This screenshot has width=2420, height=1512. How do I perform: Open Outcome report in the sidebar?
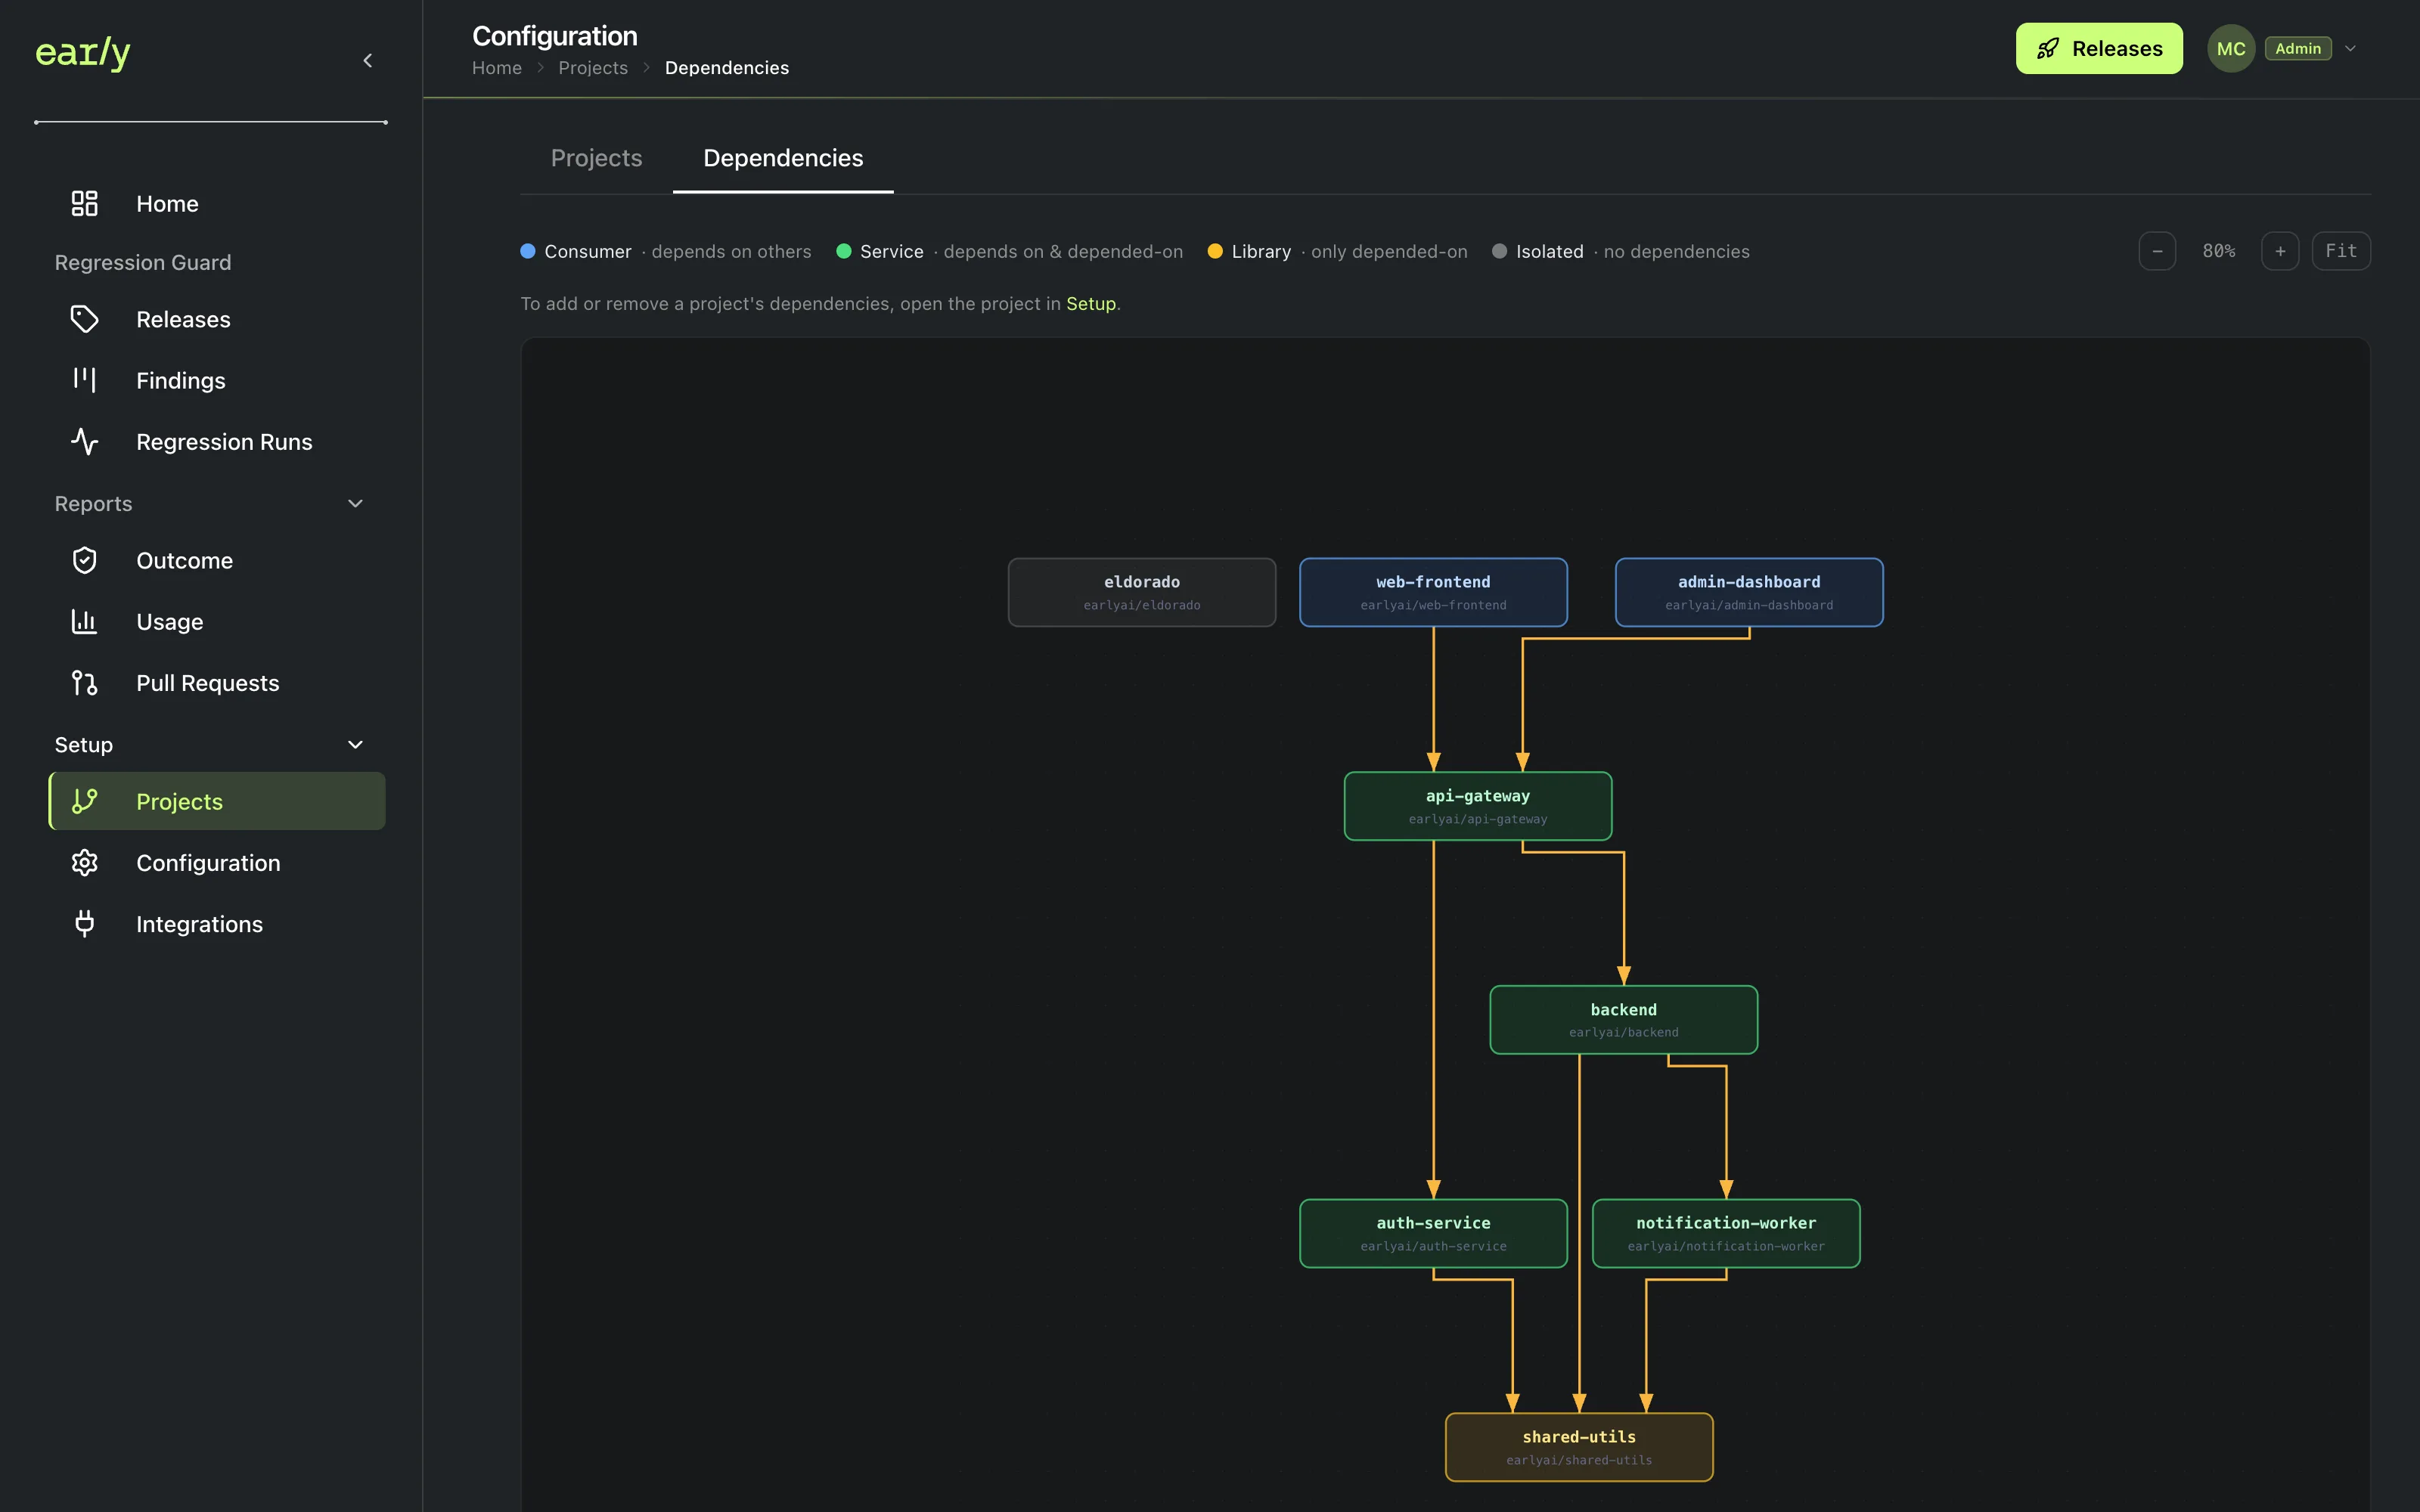point(217,561)
